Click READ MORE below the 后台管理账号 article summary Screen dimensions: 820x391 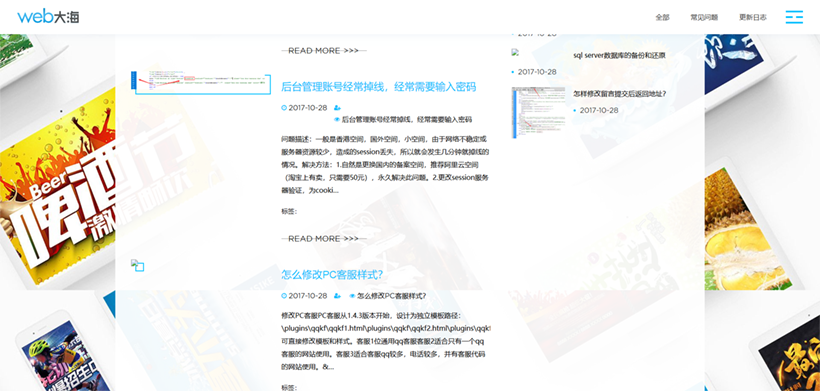tap(324, 238)
